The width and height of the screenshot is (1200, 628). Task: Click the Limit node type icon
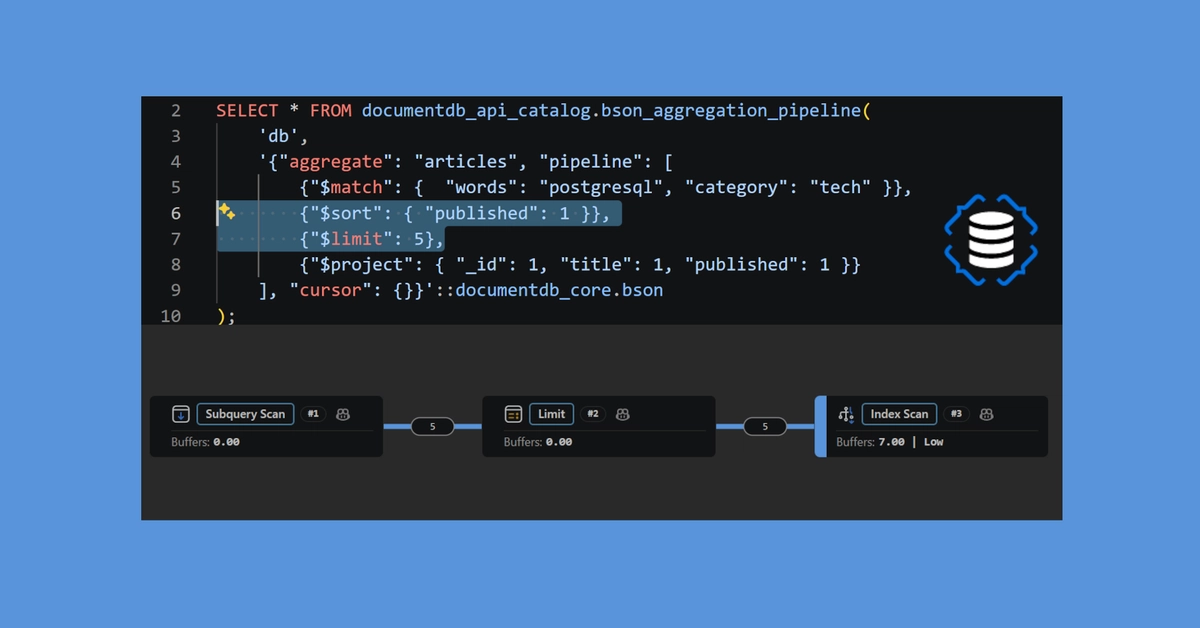[x=513, y=414]
